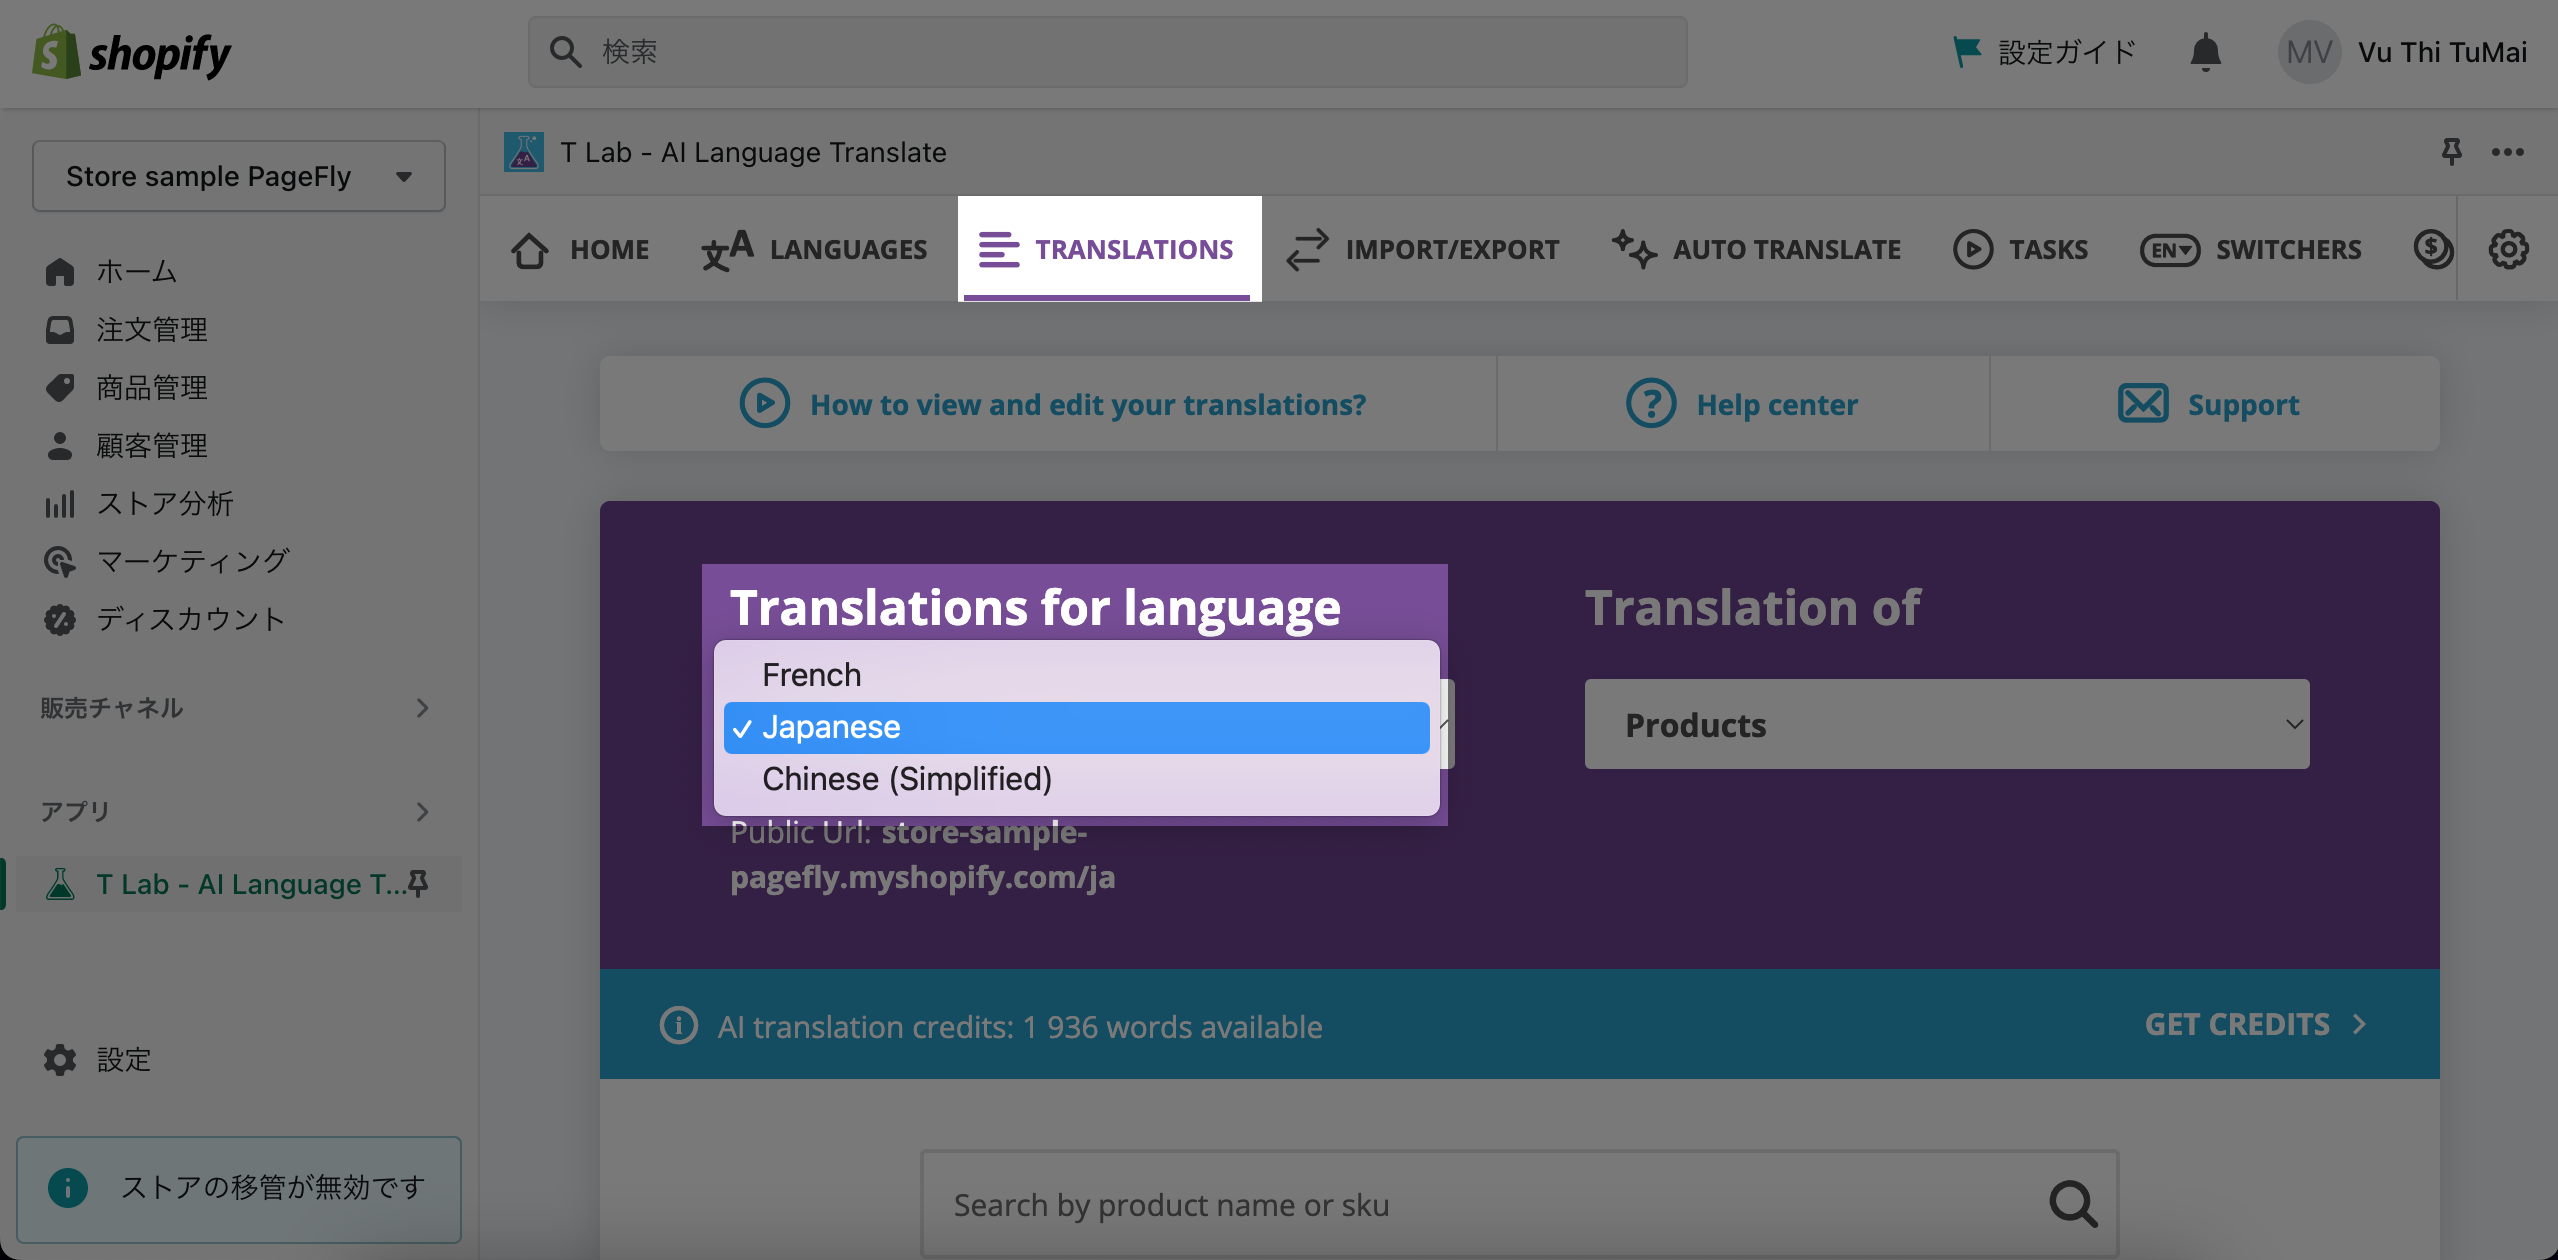Switch to the LANGUAGES tab
Screen dimensions: 2558x1260
point(815,249)
